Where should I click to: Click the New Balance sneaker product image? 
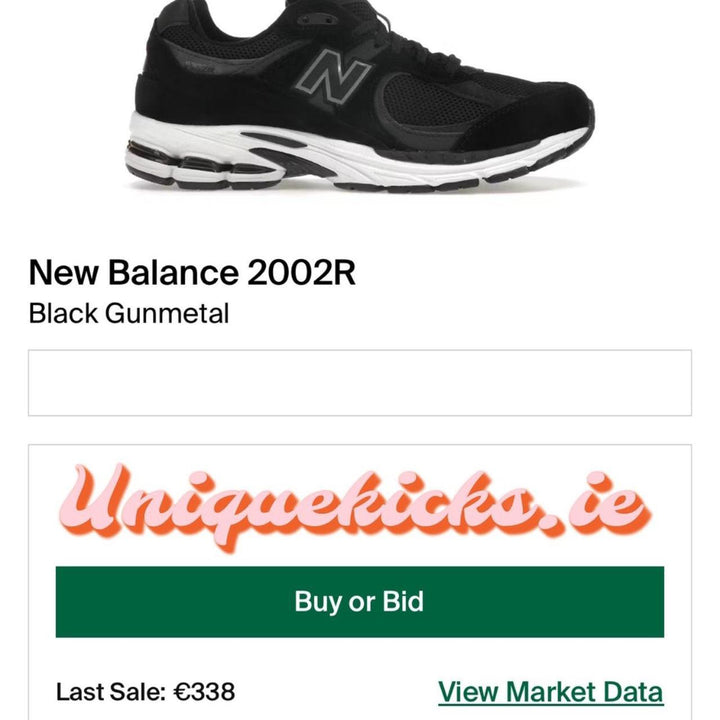[x=360, y=94]
